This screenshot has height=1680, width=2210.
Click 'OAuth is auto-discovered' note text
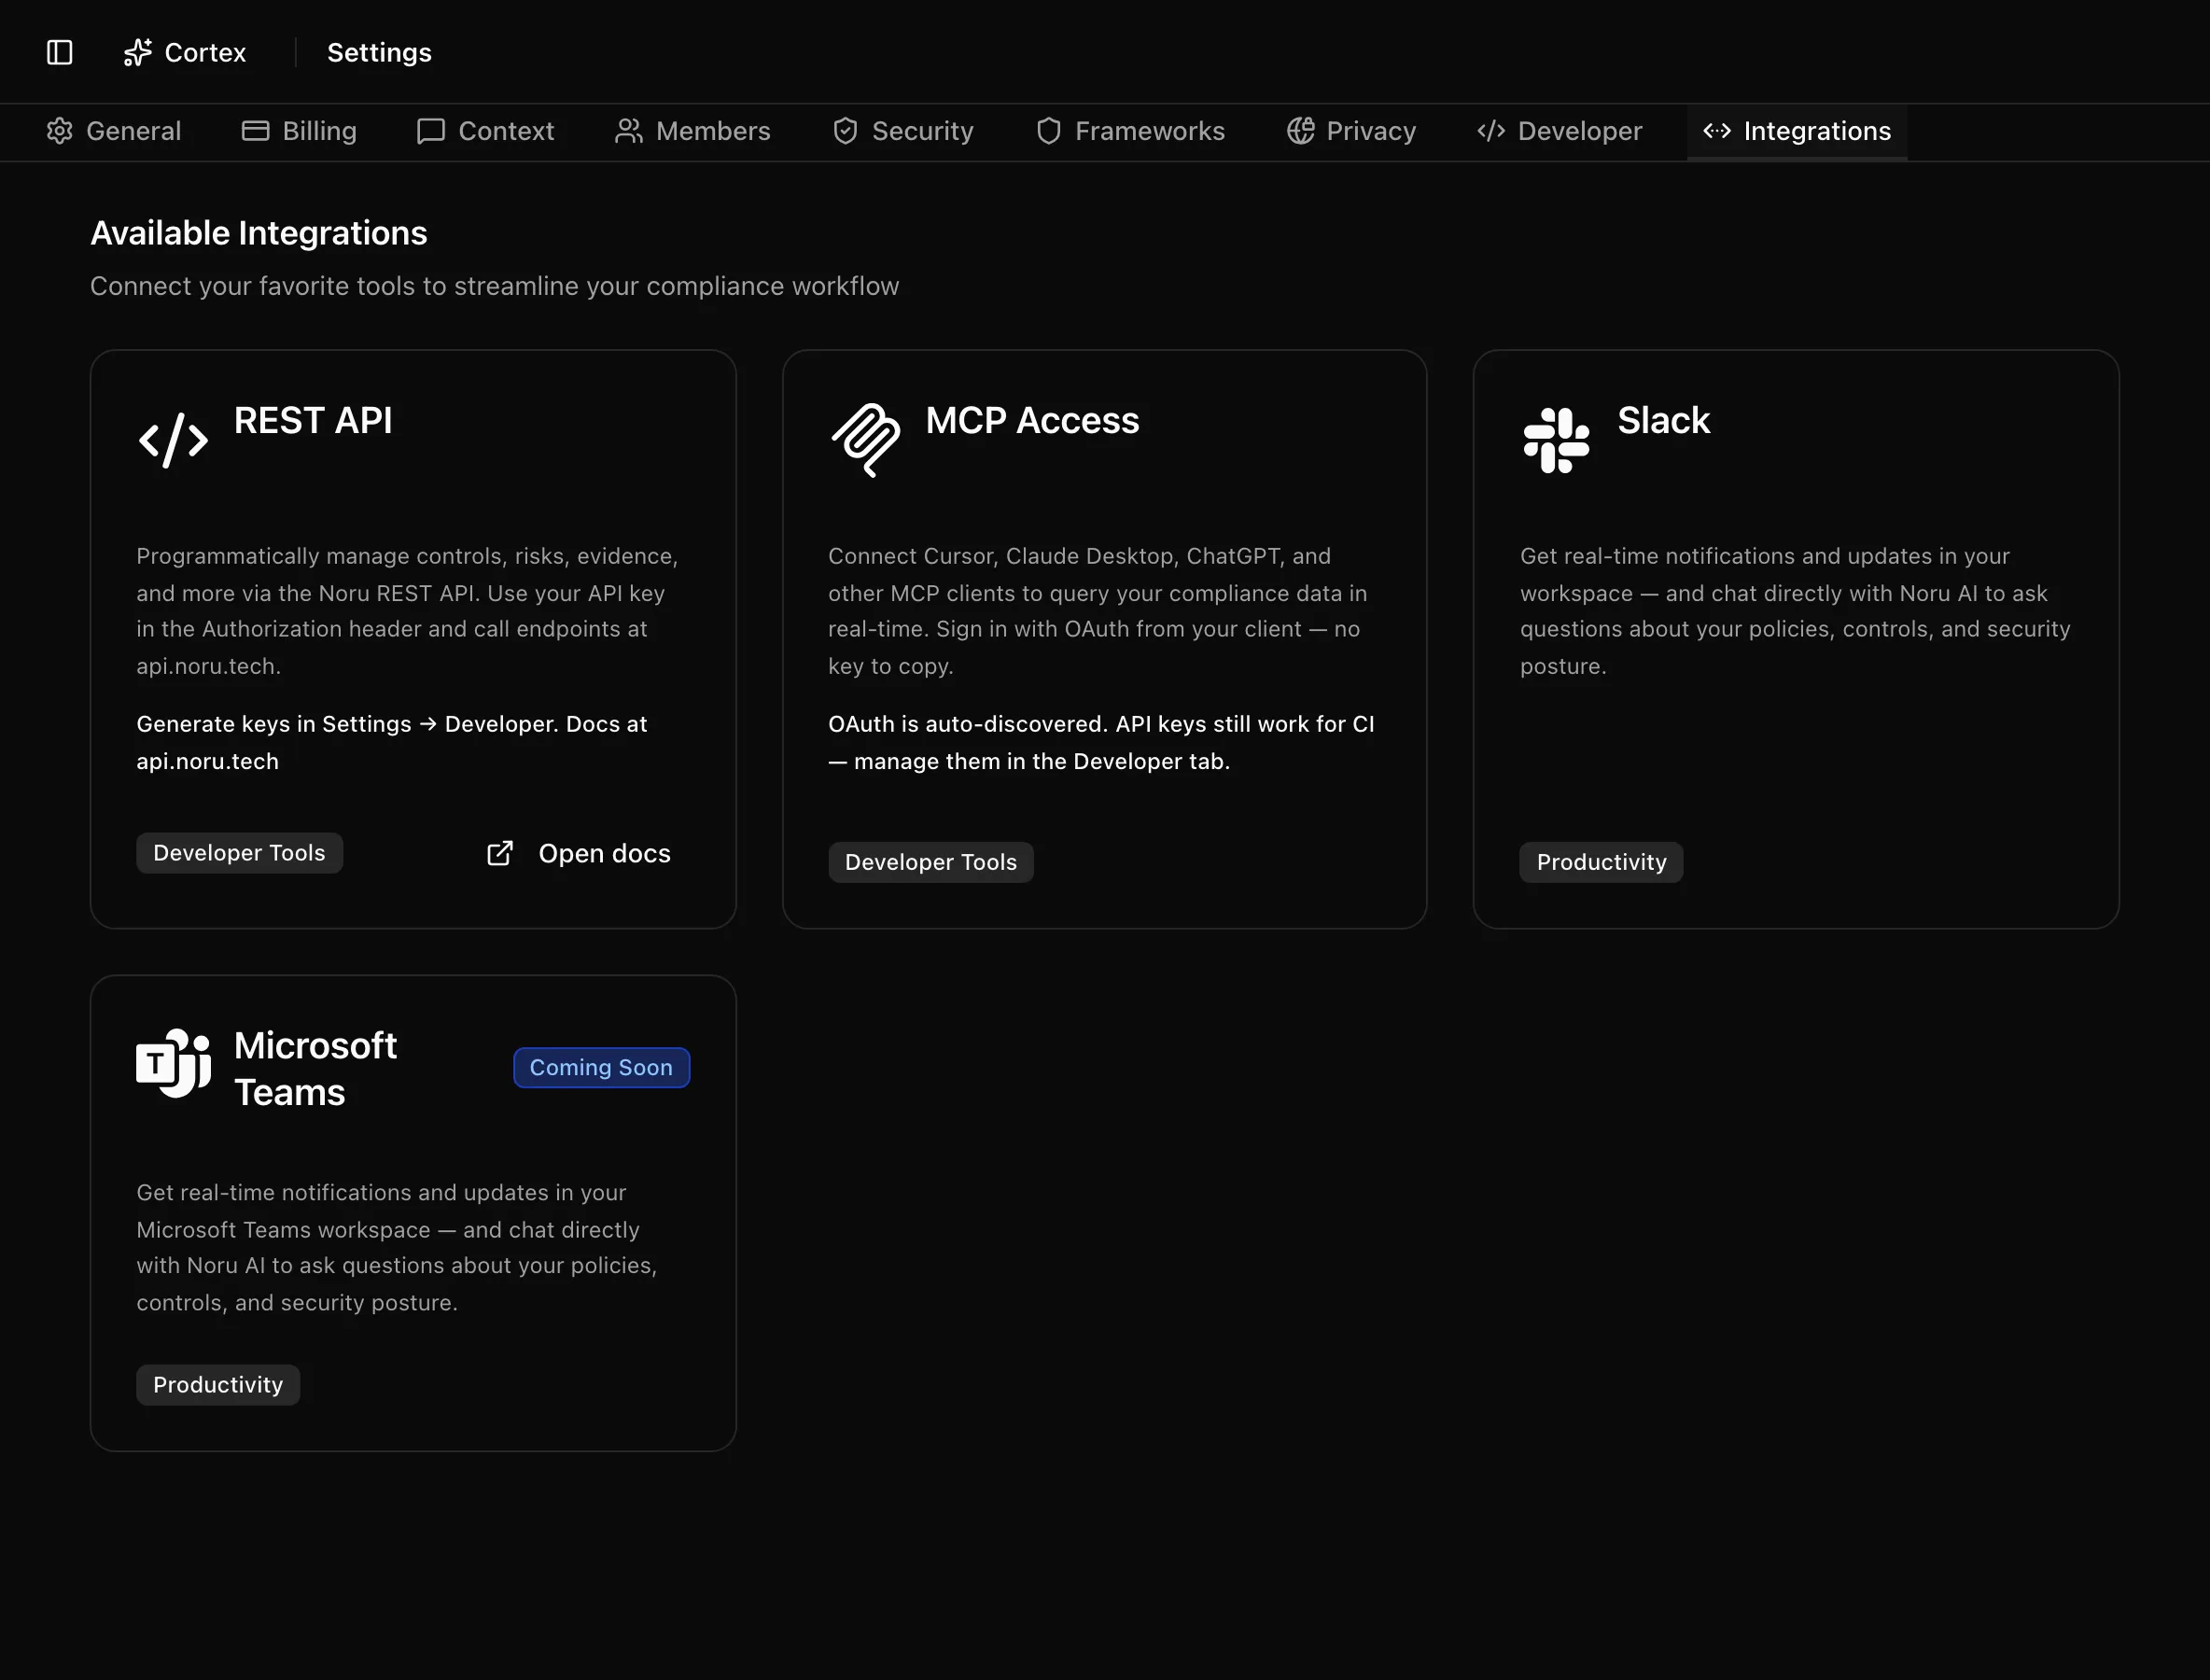point(1101,742)
